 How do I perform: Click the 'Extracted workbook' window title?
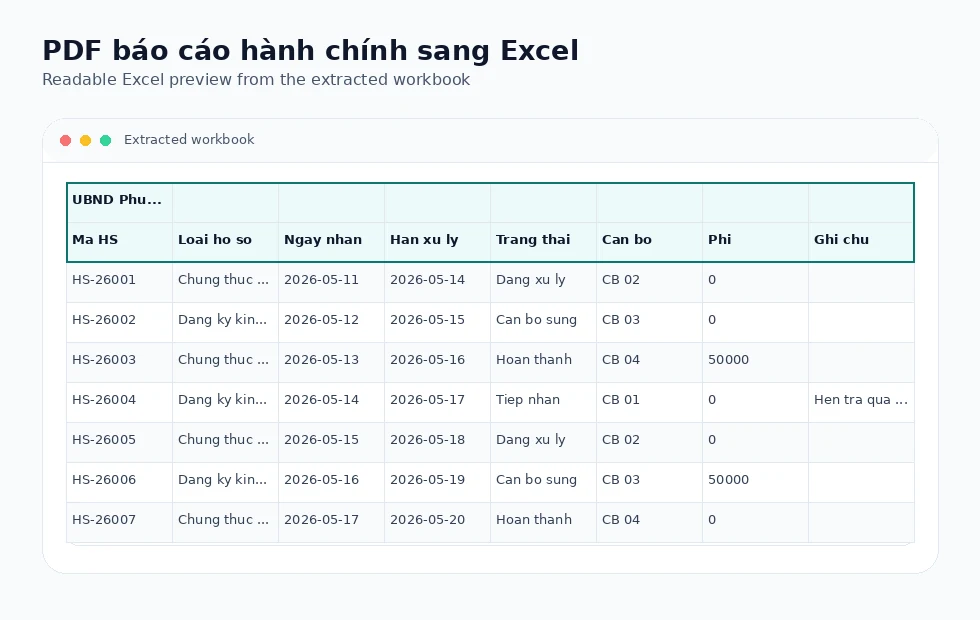point(189,139)
